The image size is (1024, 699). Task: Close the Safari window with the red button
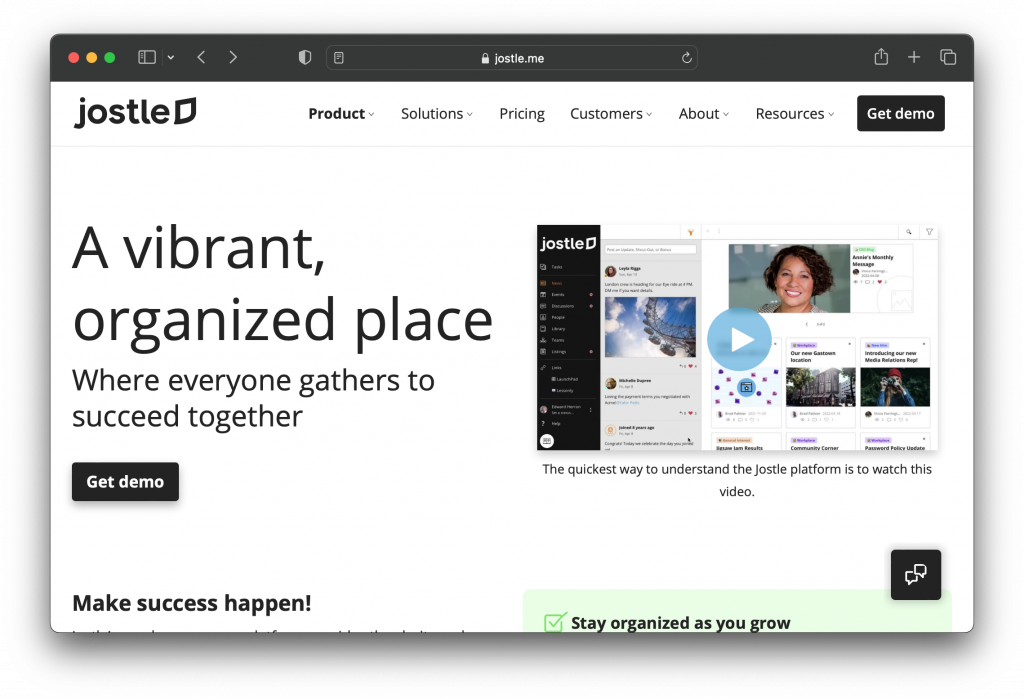74,57
